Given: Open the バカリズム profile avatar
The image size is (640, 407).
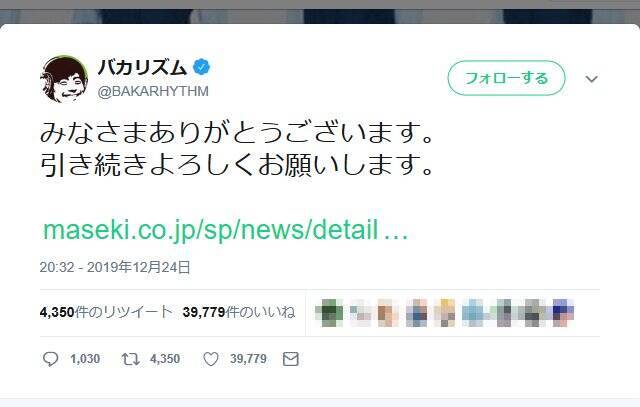Looking at the screenshot, I should [x=64, y=78].
